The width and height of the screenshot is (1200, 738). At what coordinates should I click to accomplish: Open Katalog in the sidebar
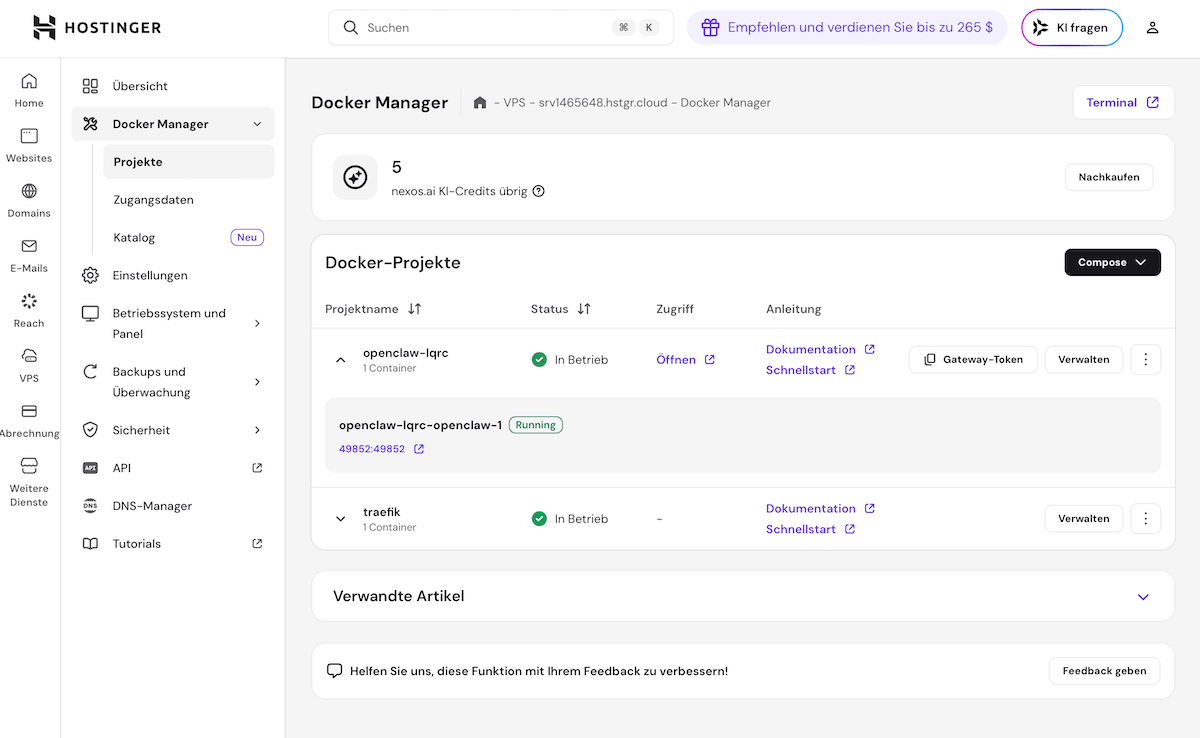pos(135,238)
